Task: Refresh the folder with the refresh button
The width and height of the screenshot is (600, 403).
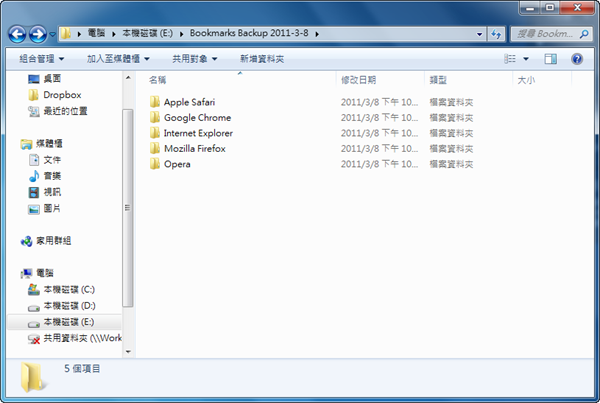Action: 496,34
